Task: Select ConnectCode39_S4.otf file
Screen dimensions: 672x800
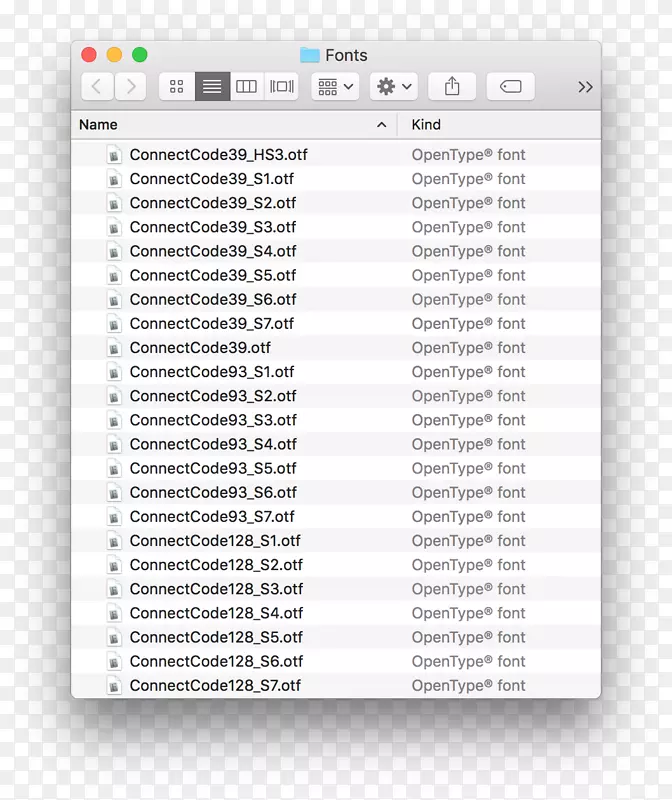Action: click(x=336, y=251)
